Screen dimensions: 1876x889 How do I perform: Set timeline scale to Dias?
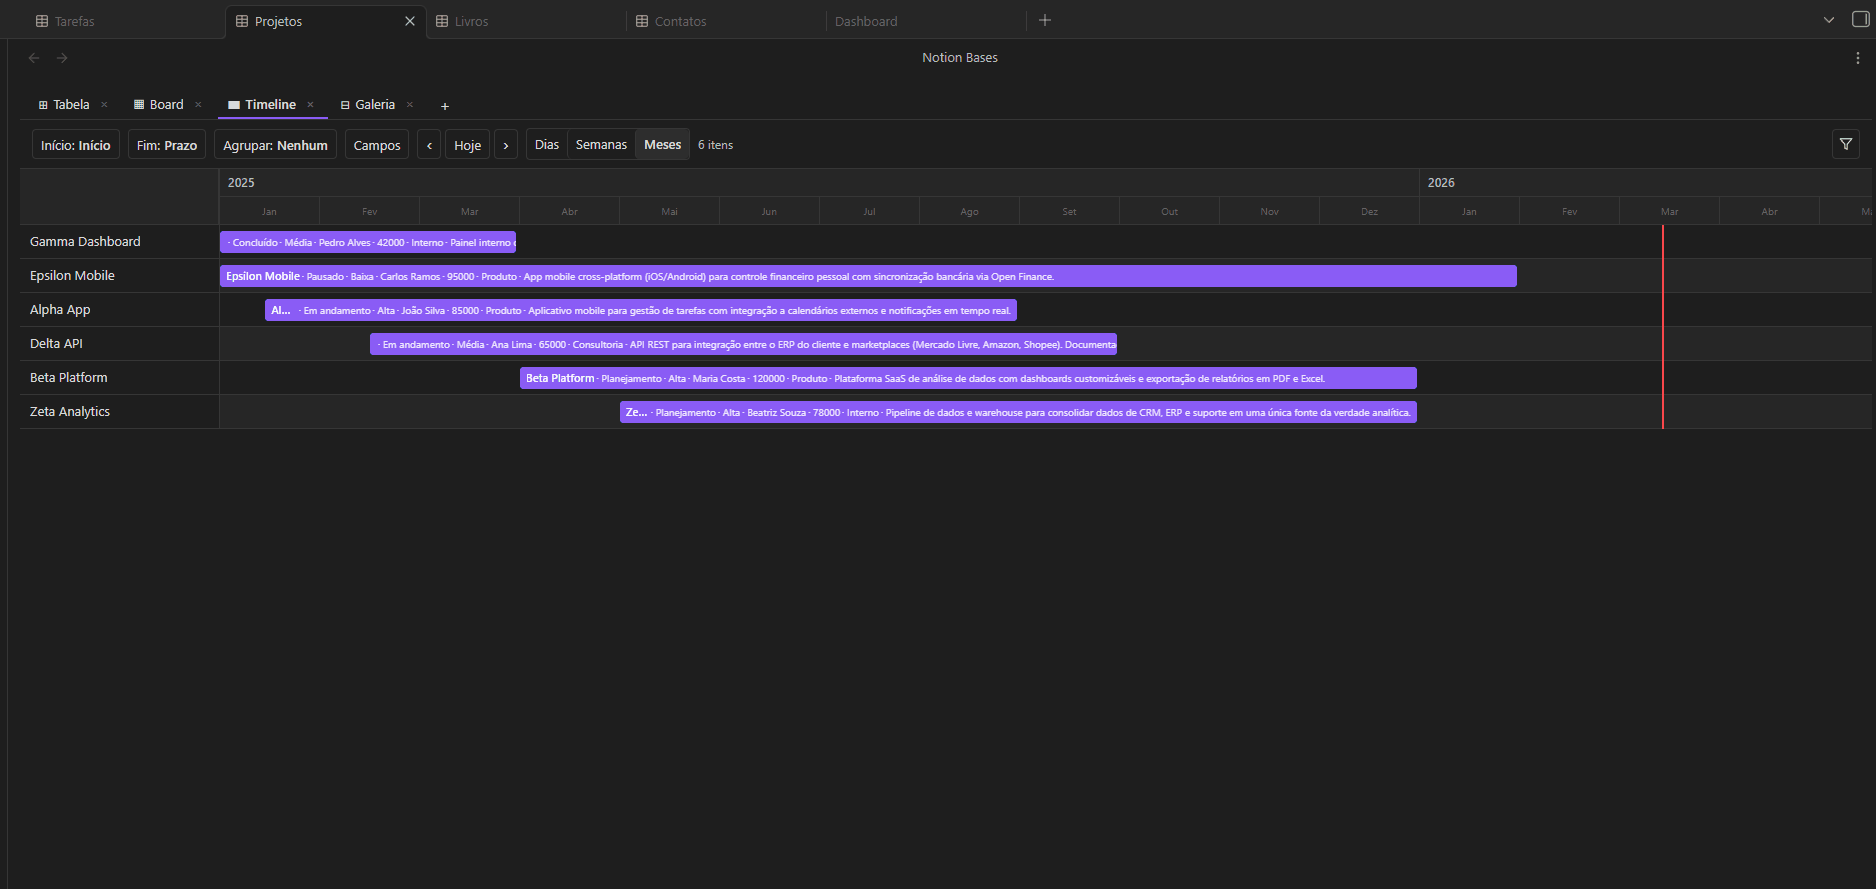[x=547, y=145]
